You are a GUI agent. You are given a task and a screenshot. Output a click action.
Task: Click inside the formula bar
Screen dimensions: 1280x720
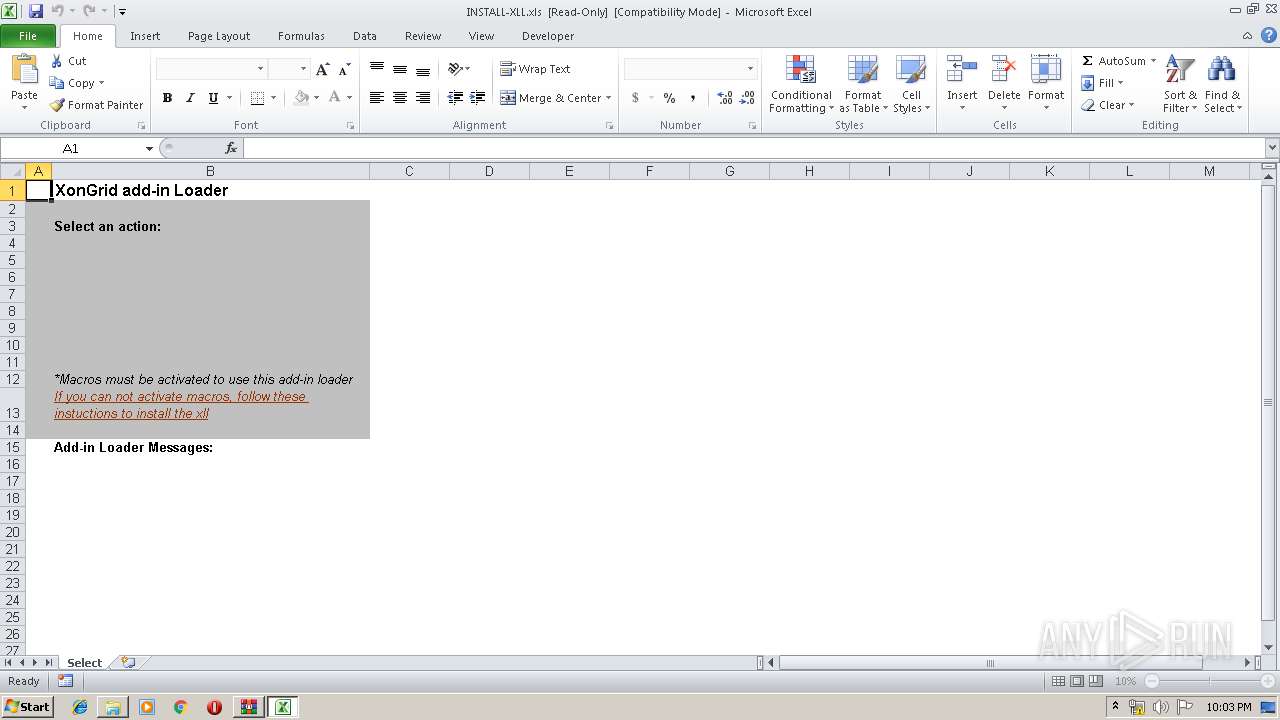753,148
